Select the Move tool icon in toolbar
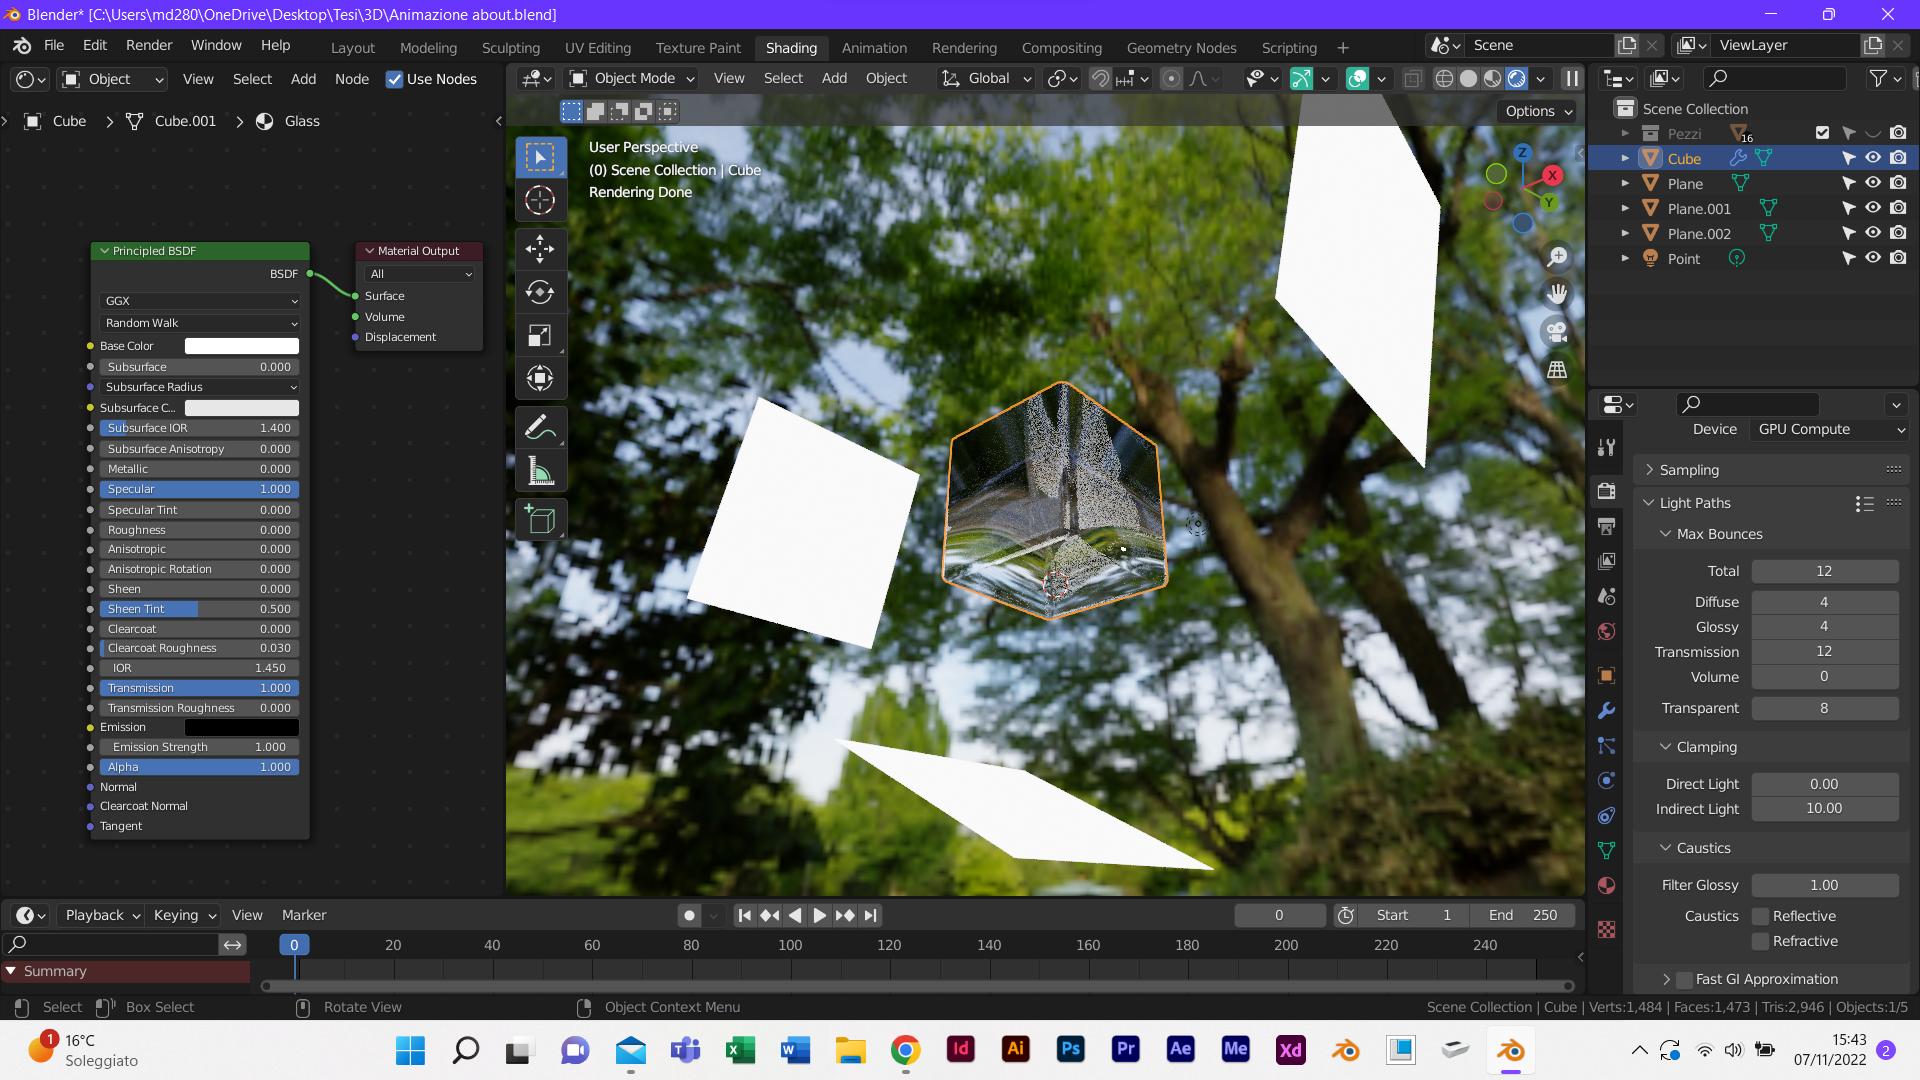The image size is (1920, 1080). 542,248
